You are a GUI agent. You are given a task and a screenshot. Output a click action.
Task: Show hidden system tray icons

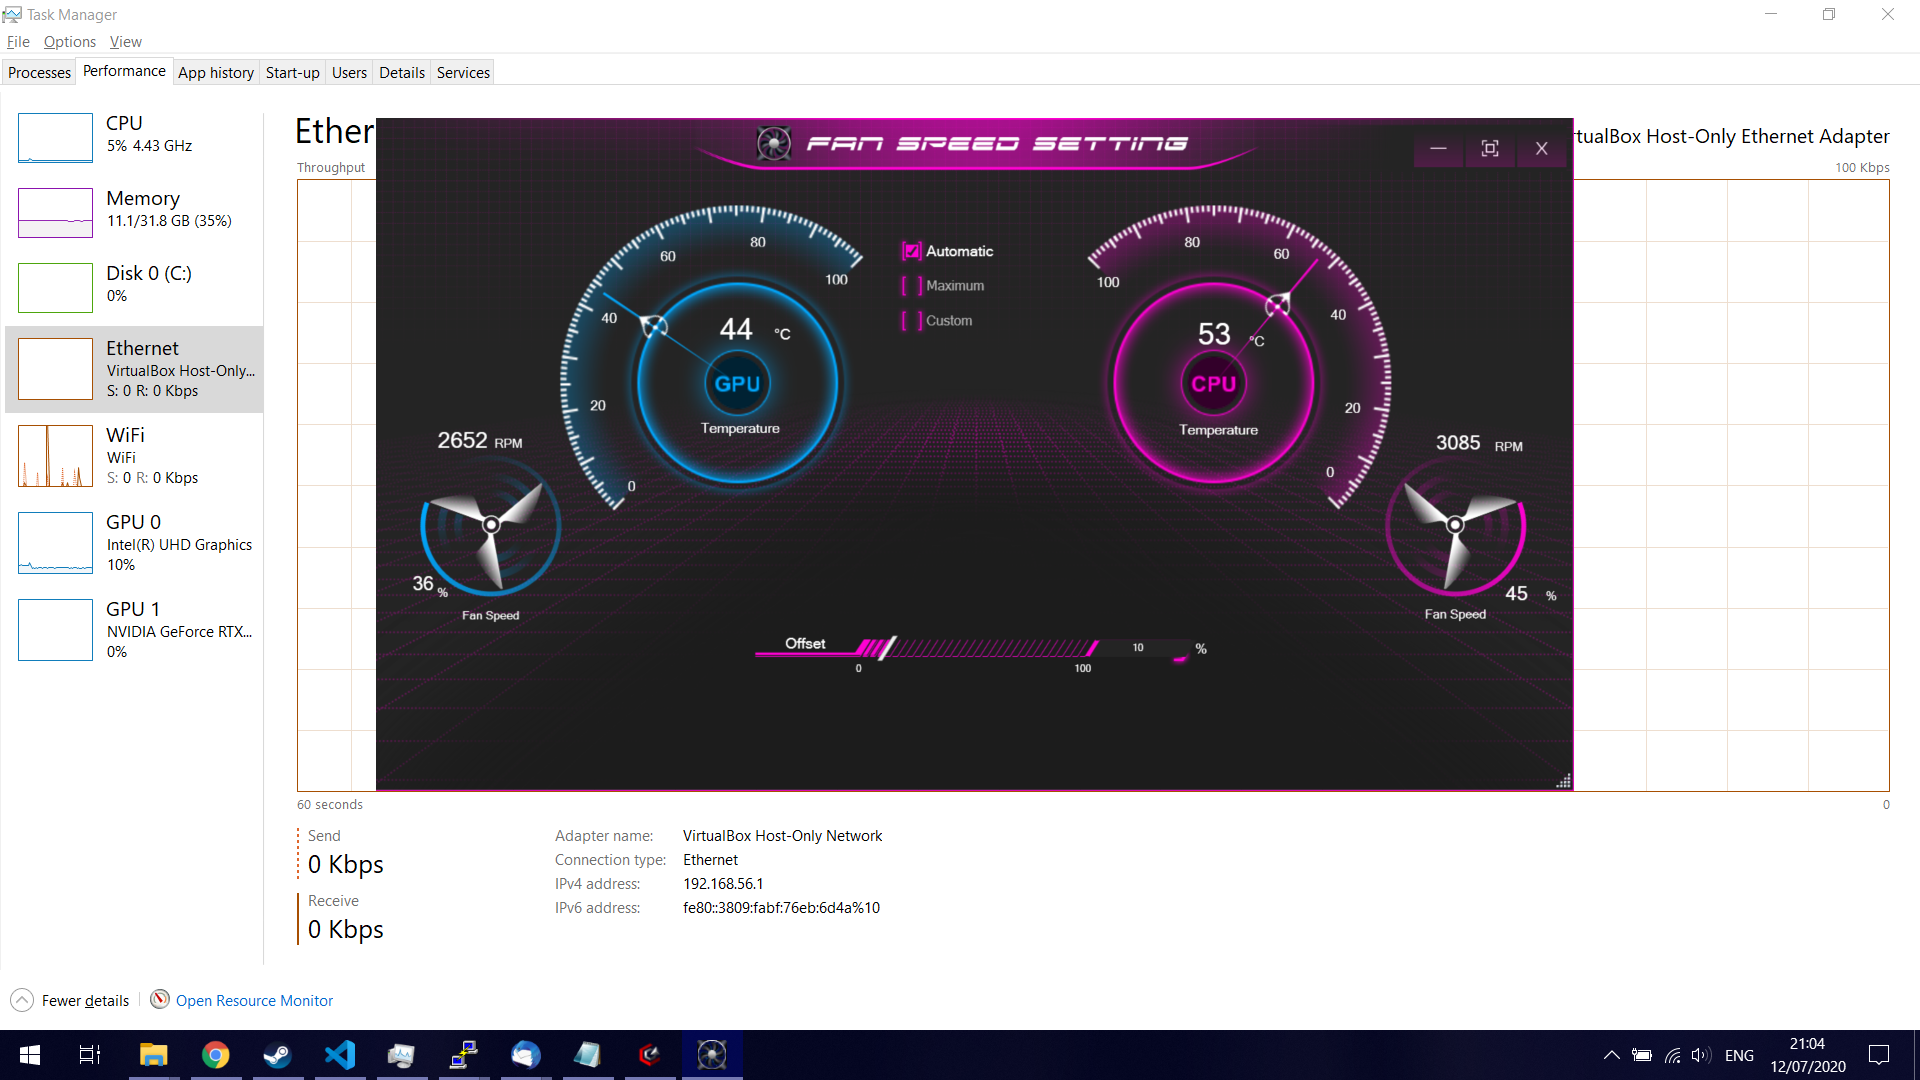[x=1611, y=1055]
